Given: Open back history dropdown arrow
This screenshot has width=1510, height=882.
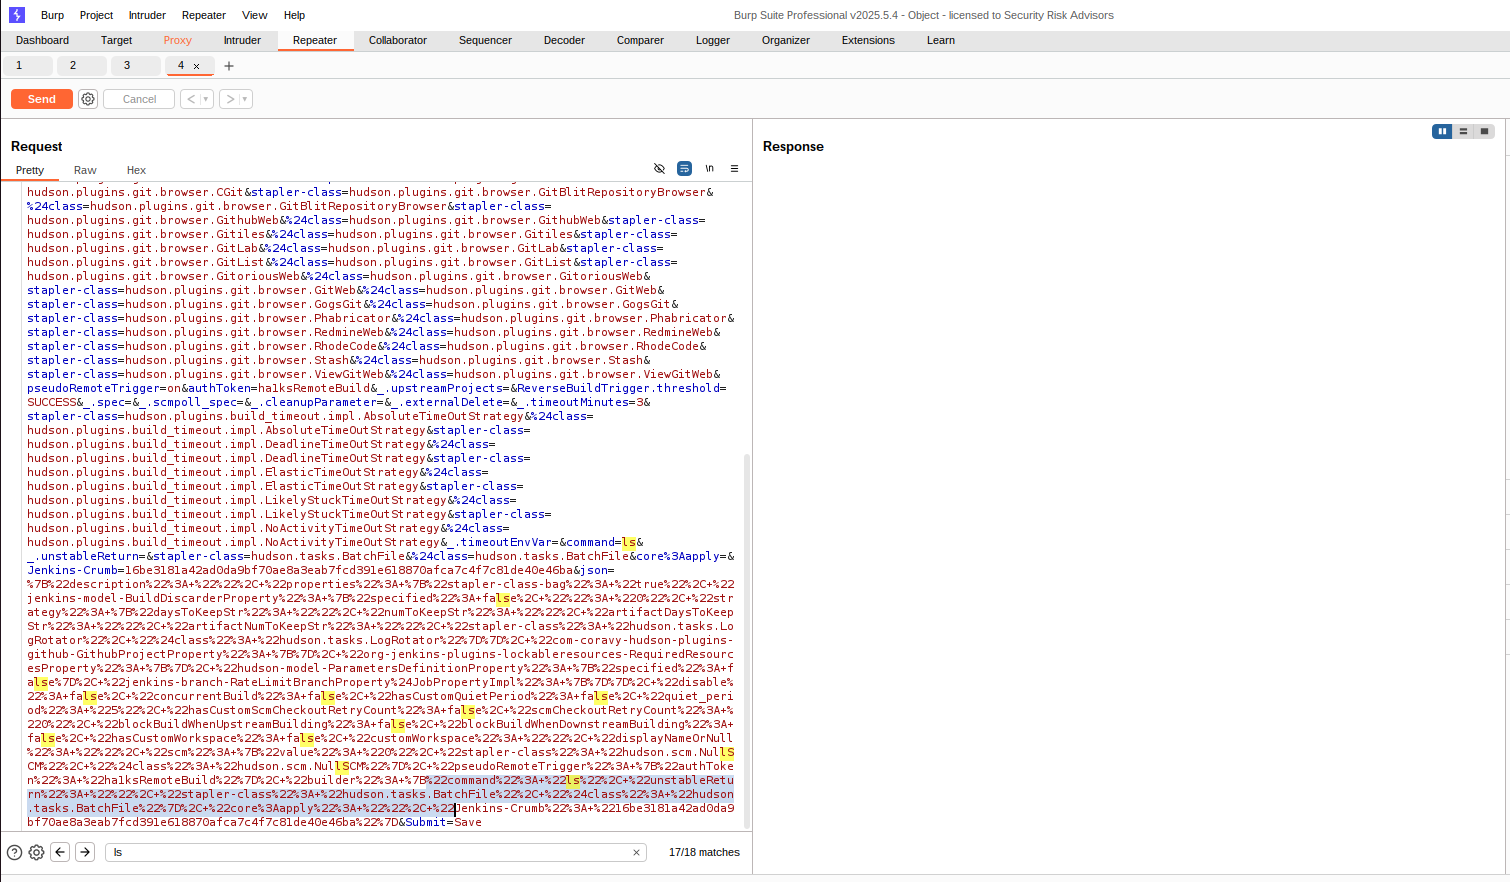Looking at the screenshot, I should 206,99.
